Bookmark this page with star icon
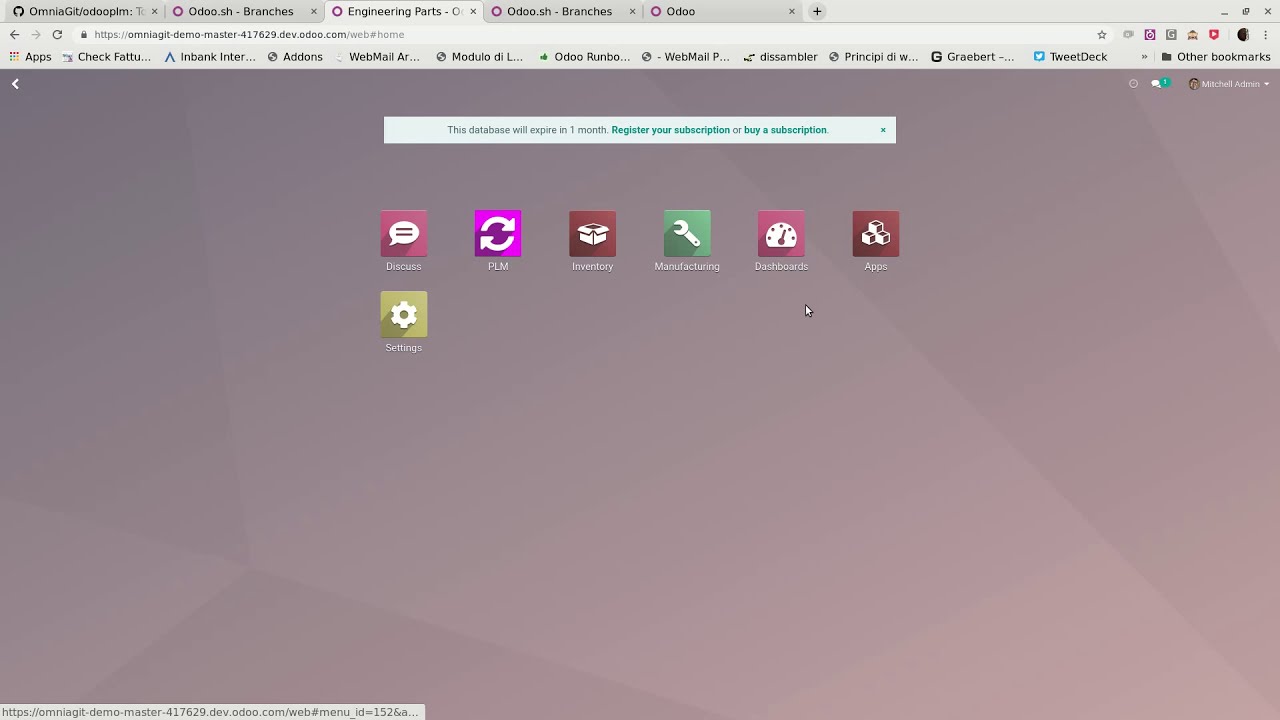This screenshot has height=720, width=1280. pos(1102,34)
